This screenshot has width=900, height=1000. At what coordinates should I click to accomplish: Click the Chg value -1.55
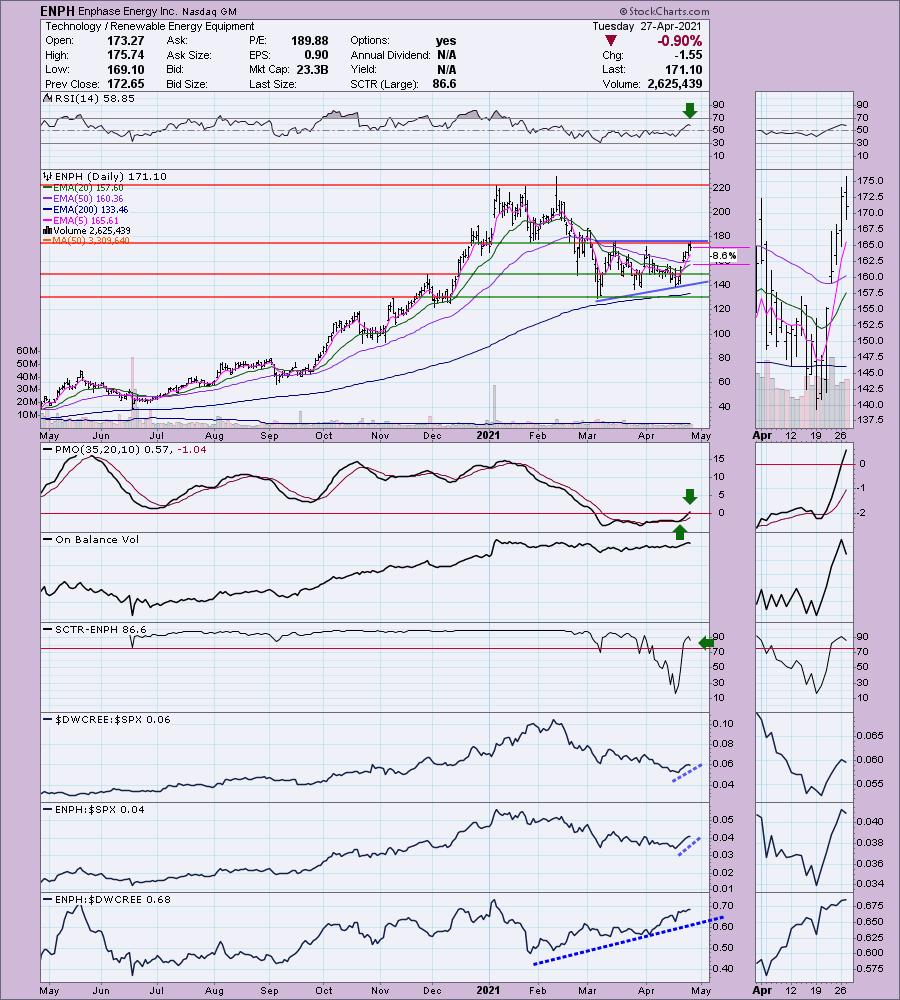click(688, 55)
